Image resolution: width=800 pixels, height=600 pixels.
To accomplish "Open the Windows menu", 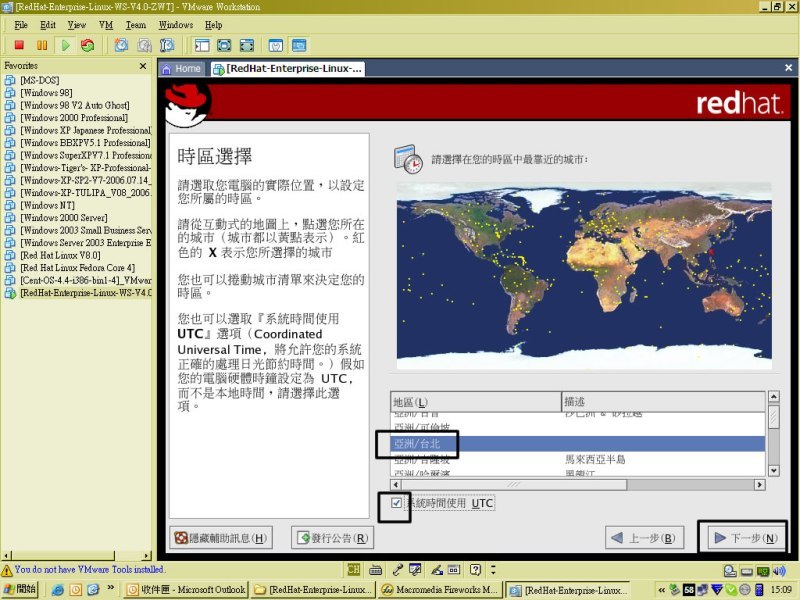I will pyautogui.click(x=176, y=25).
